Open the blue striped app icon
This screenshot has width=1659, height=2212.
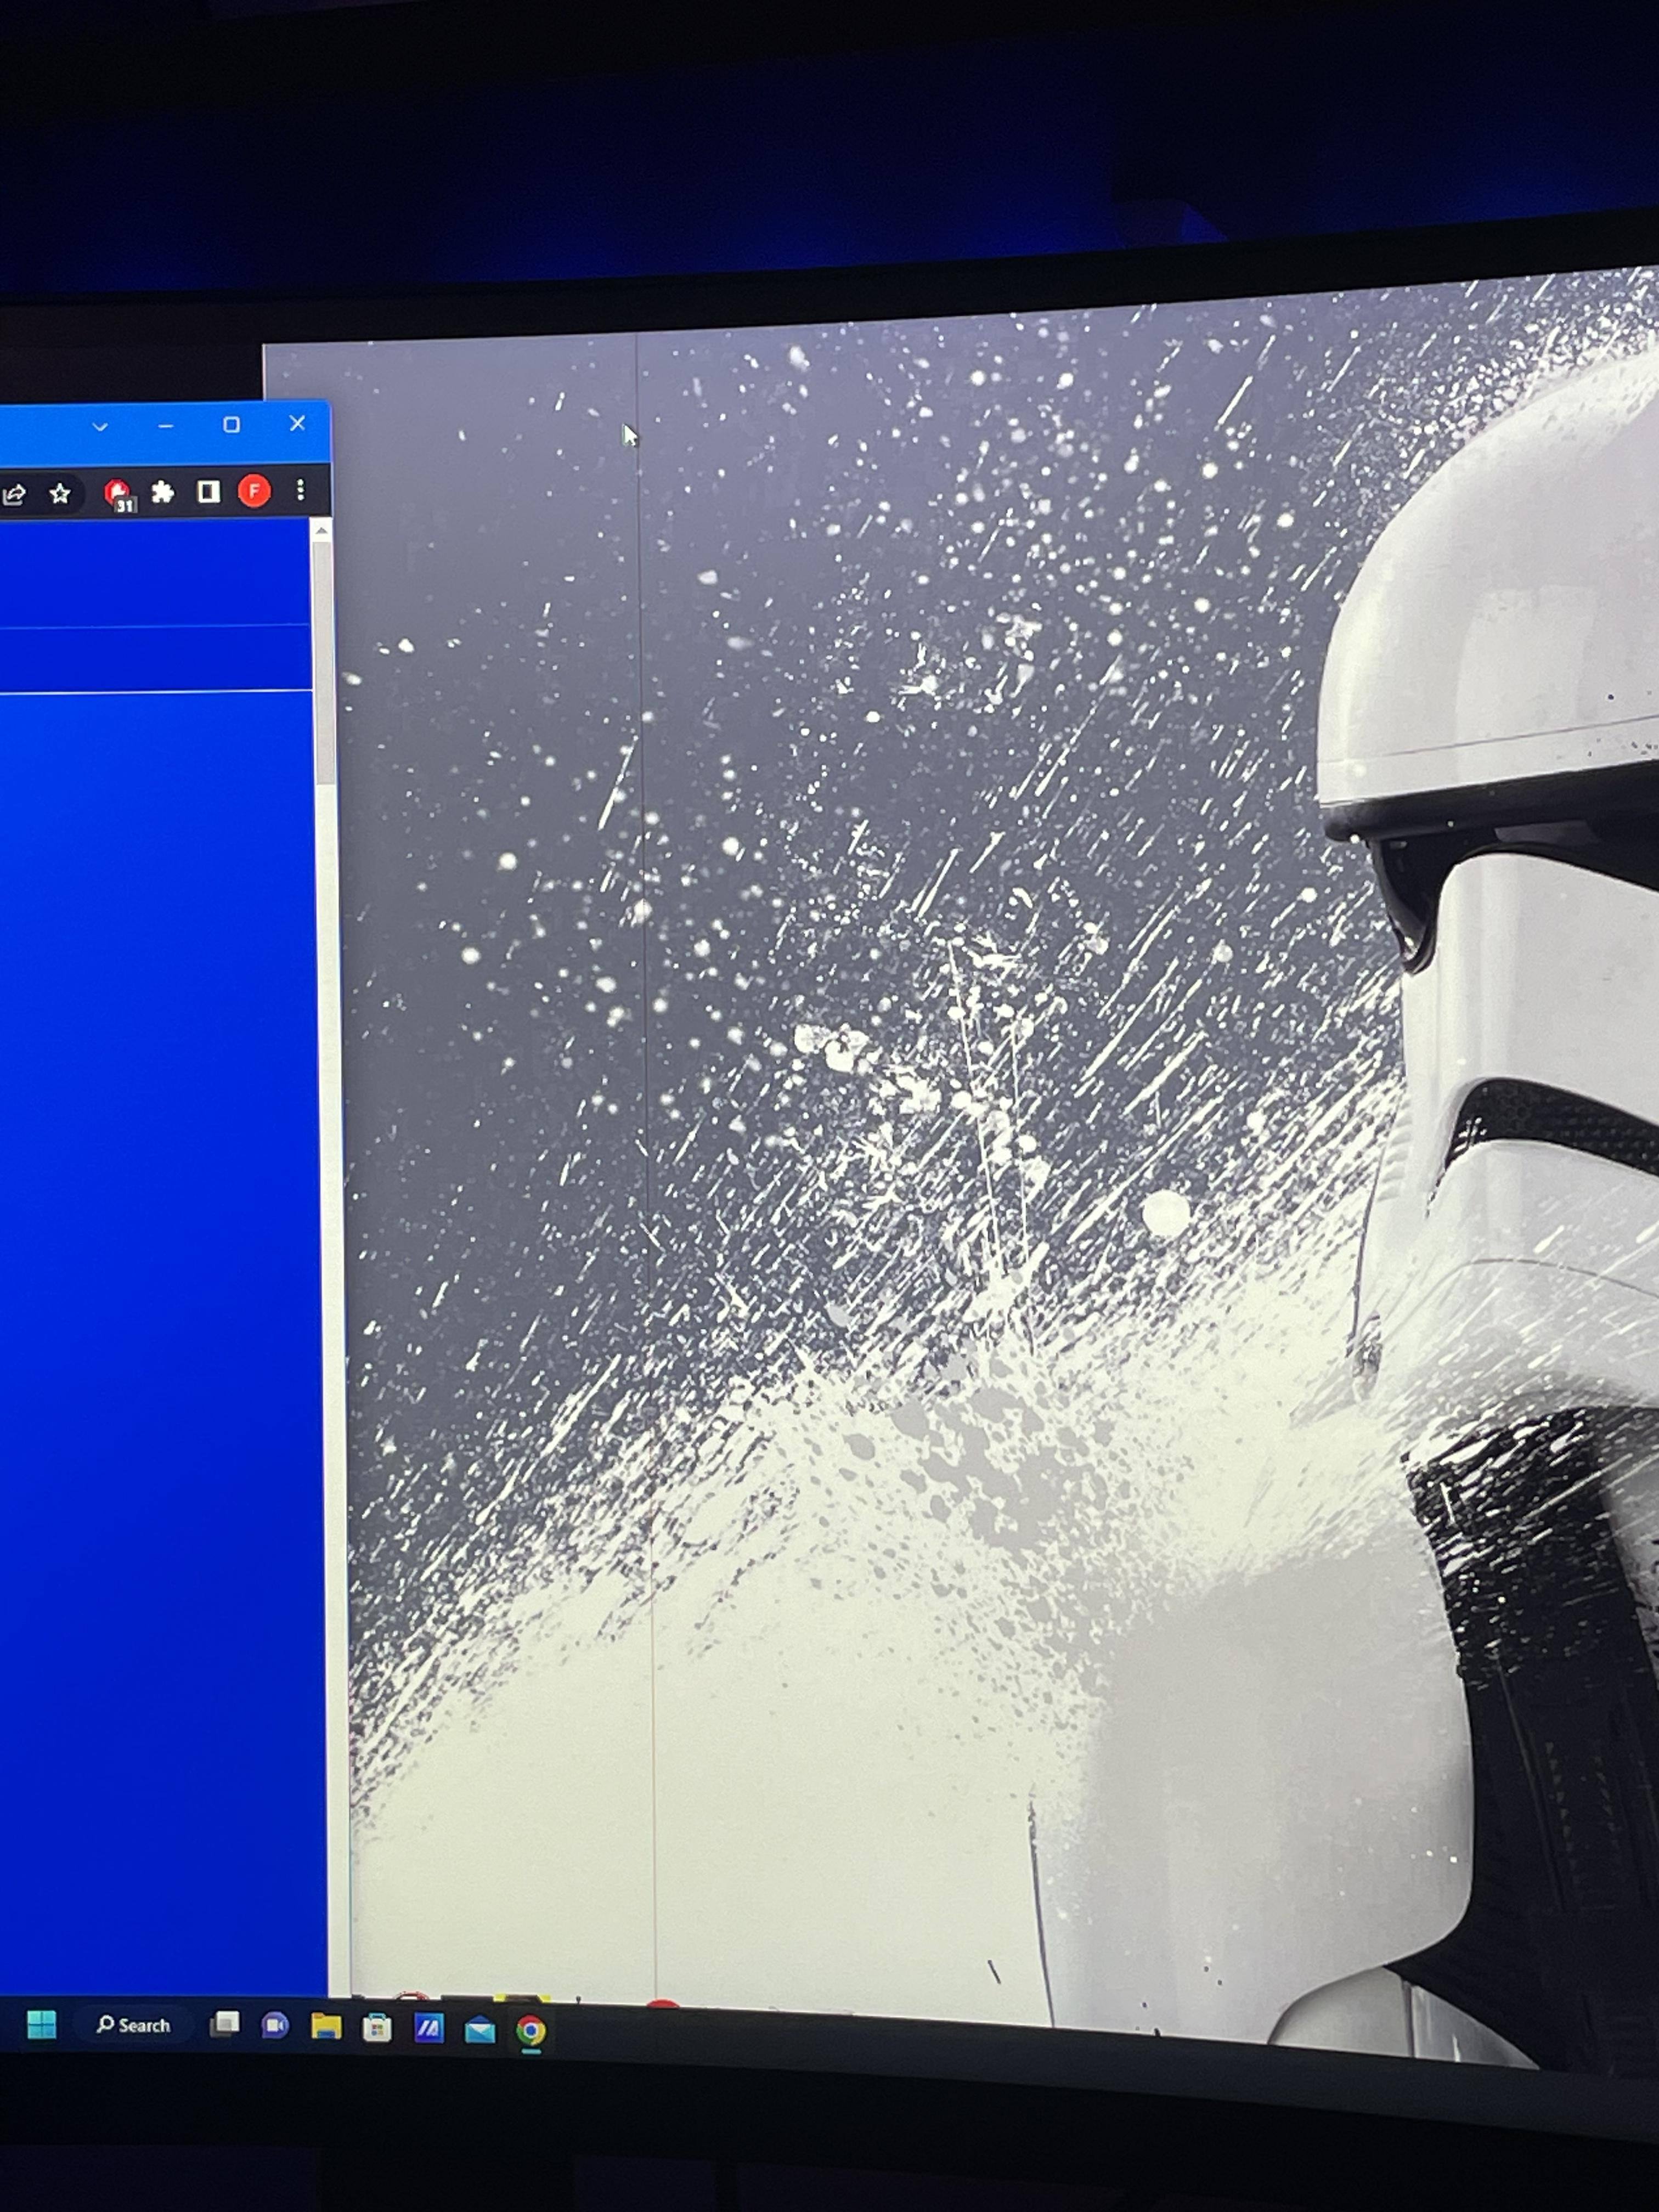coord(429,2028)
